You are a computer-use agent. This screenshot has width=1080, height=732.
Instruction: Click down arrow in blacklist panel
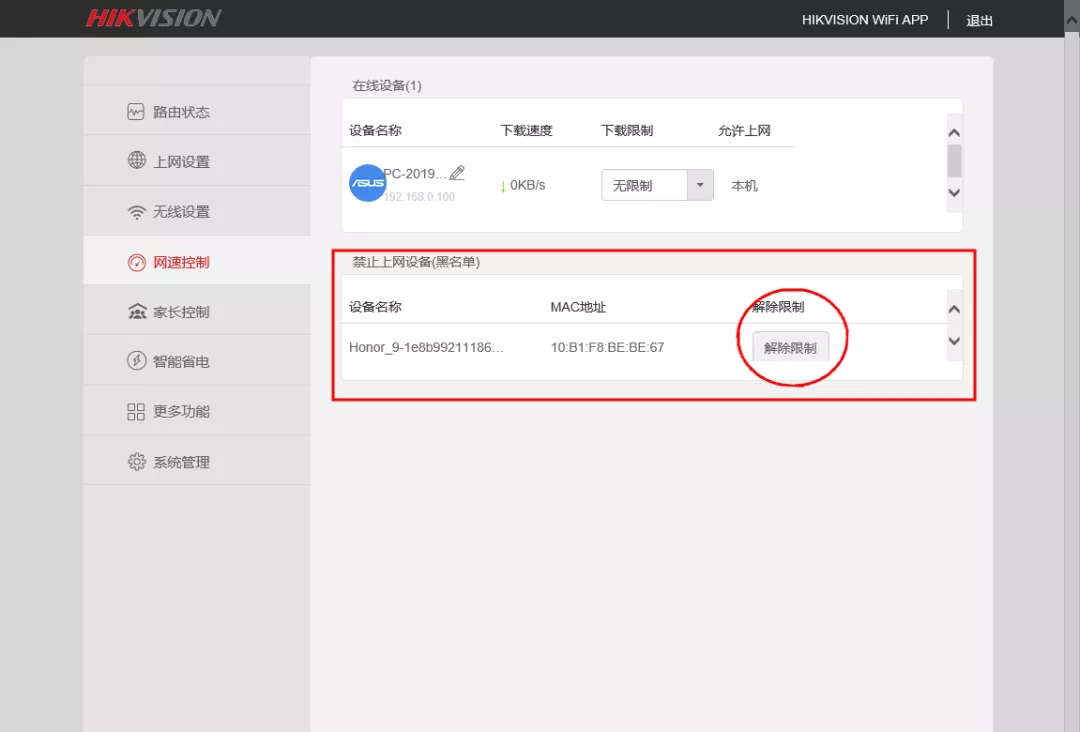[x=954, y=341]
